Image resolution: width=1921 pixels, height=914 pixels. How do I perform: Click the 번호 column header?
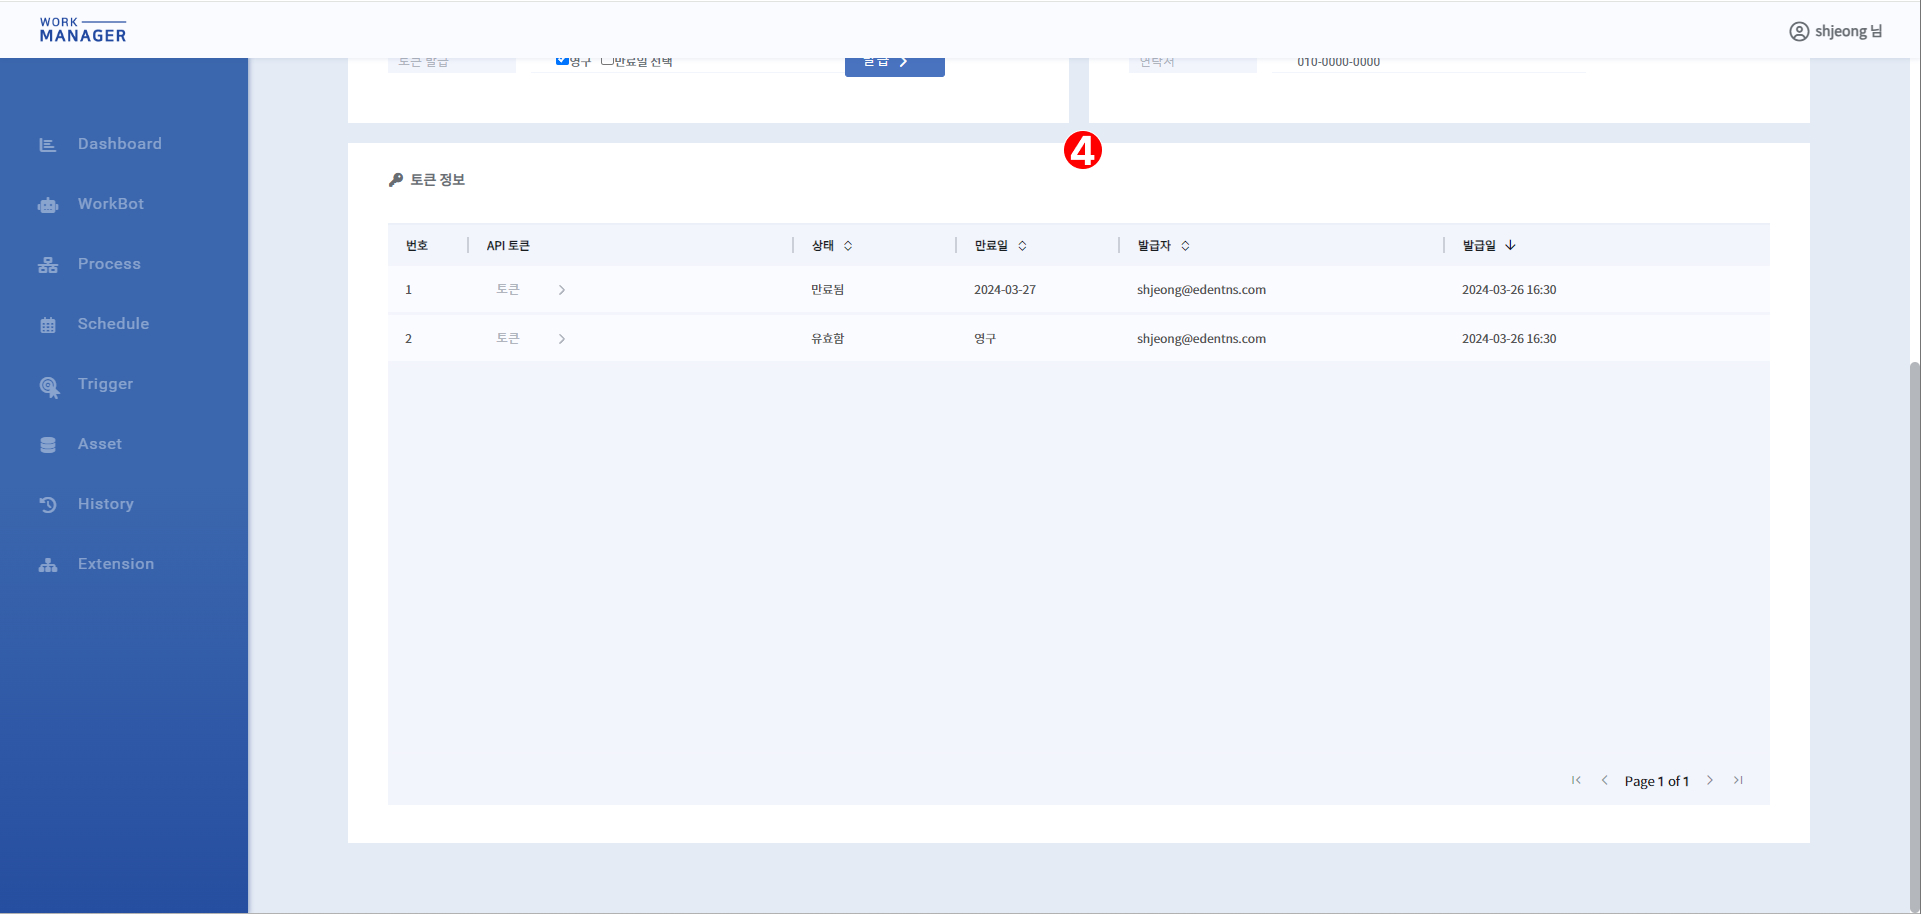point(417,245)
